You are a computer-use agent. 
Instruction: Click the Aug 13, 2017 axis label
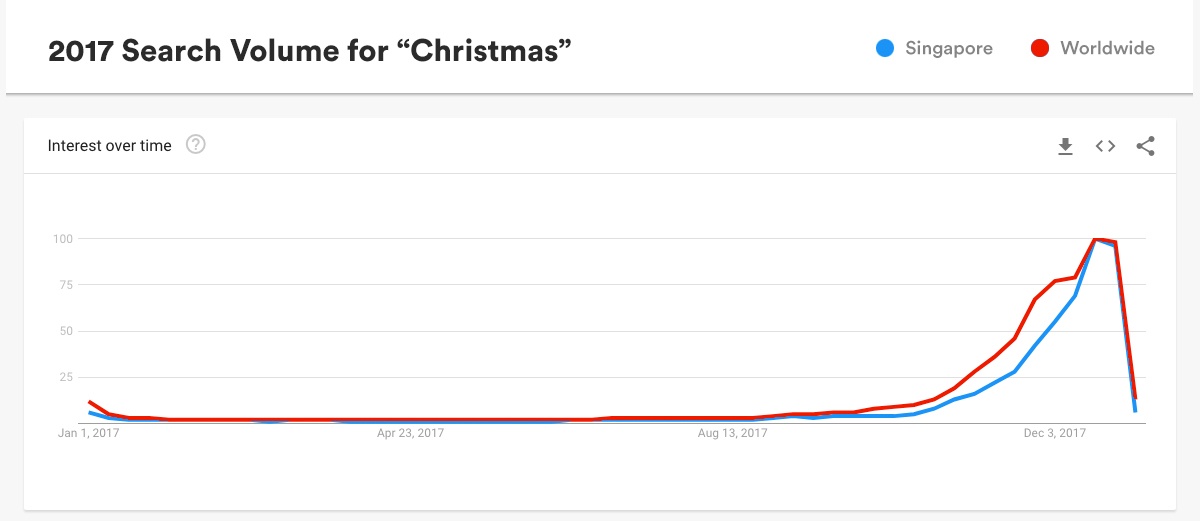pyautogui.click(x=732, y=433)
